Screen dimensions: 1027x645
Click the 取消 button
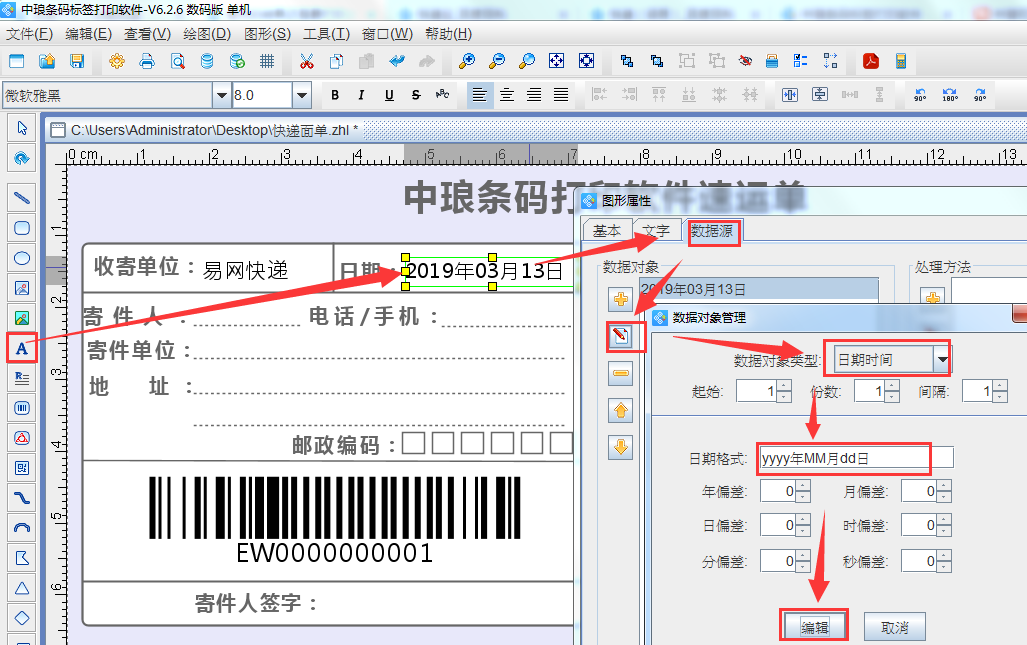click(894, 627)
